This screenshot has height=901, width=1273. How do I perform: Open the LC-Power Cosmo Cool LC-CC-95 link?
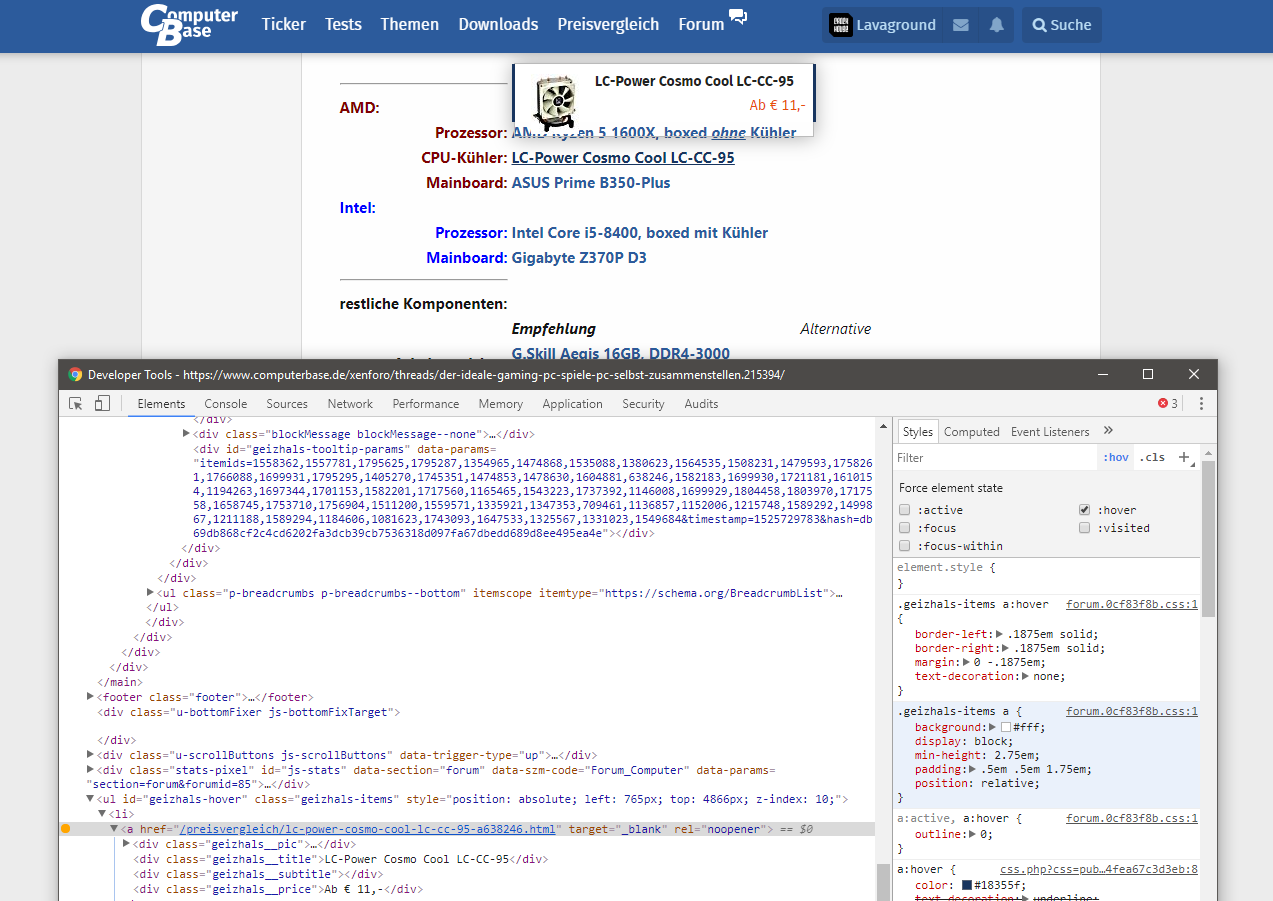pos(623,158)
